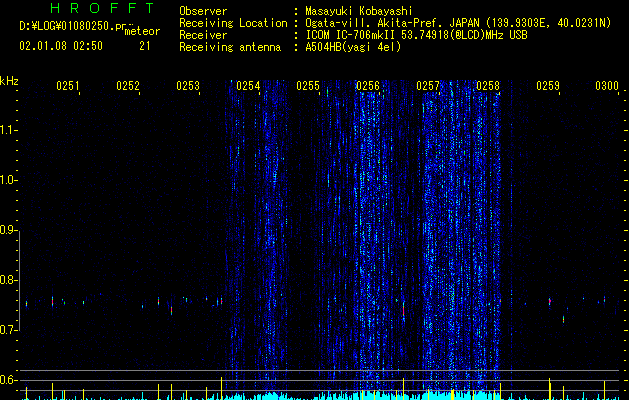Click the Observer name Masayuki Kobayashi
This screenshot has height=400, width=629.
(358, 11)
